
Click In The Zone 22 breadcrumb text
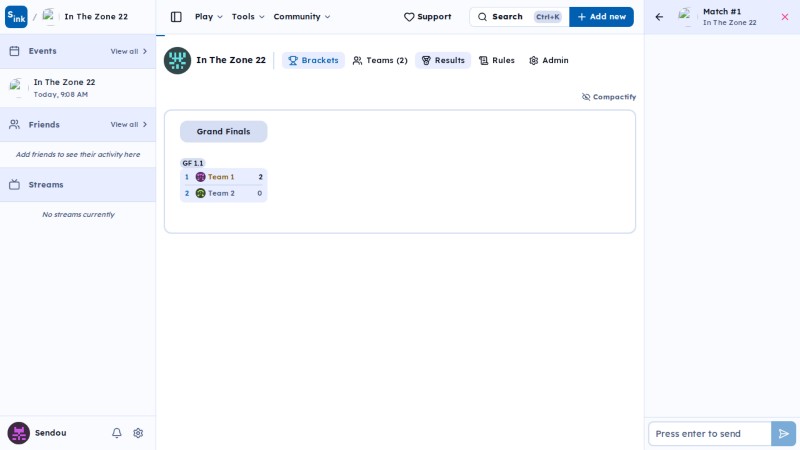click(96, 17)
